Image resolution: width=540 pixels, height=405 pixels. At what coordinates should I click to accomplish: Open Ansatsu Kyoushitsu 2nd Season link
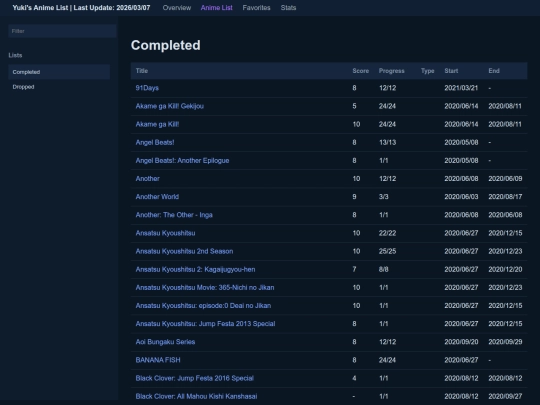pyautogui.click(x=184, y=251)
